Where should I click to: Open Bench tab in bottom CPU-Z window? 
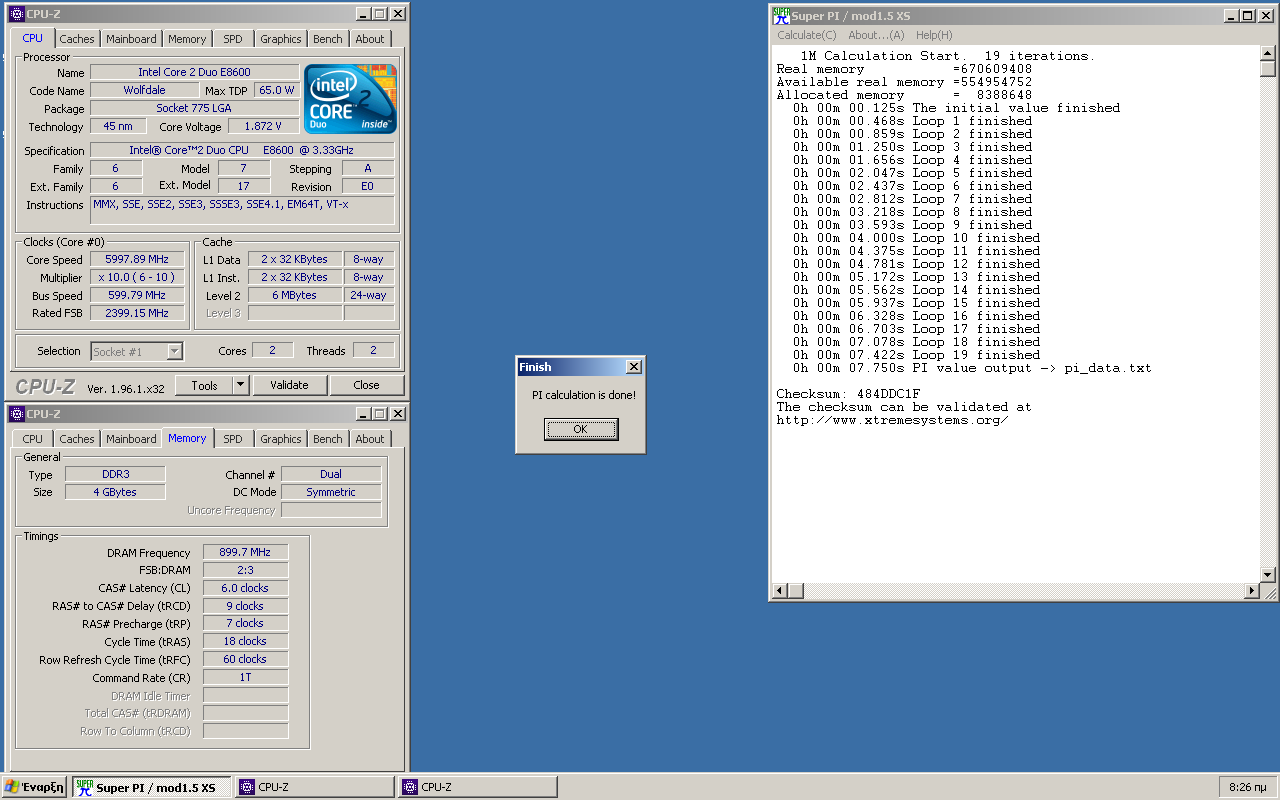click(x=327, y=439)
